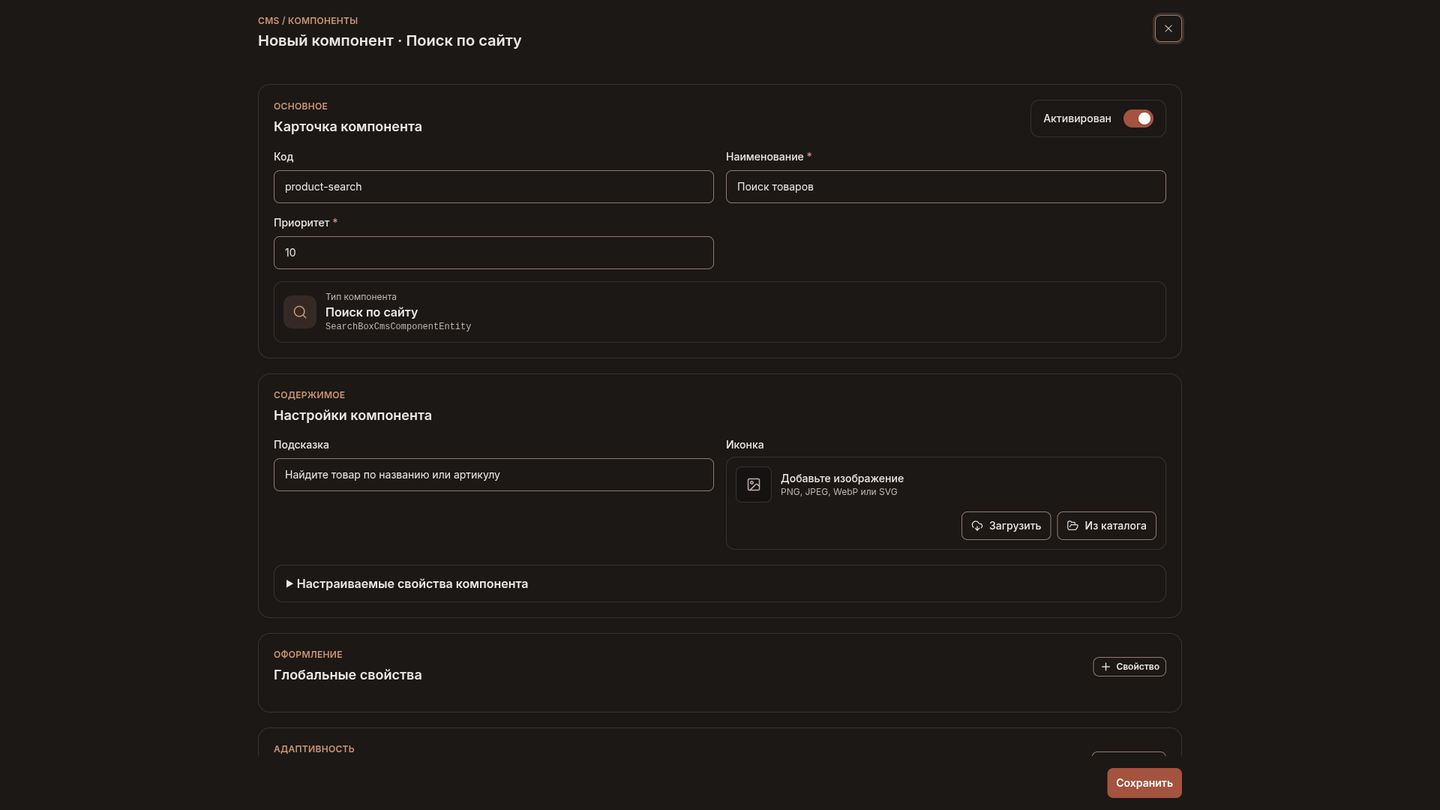Click the Сохранить button
This screenshot has height=810, width=1440.
(x=1144, y=783)
